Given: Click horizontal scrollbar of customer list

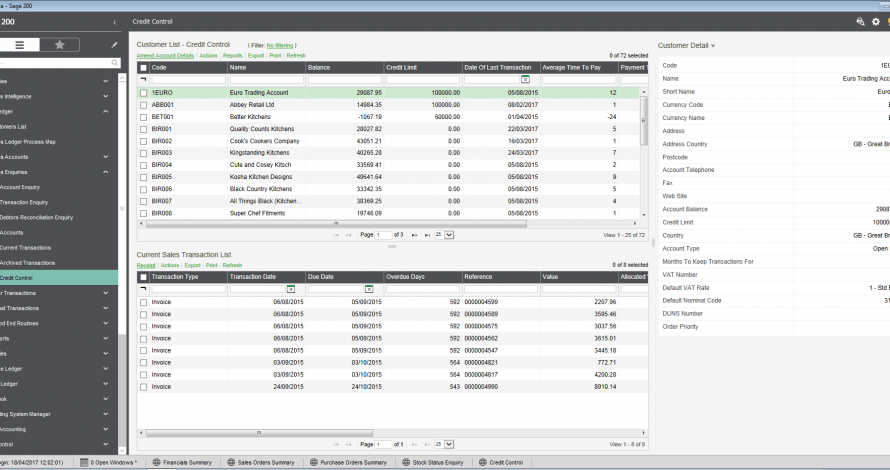Looking at the screenshot, I should point(336,224).
